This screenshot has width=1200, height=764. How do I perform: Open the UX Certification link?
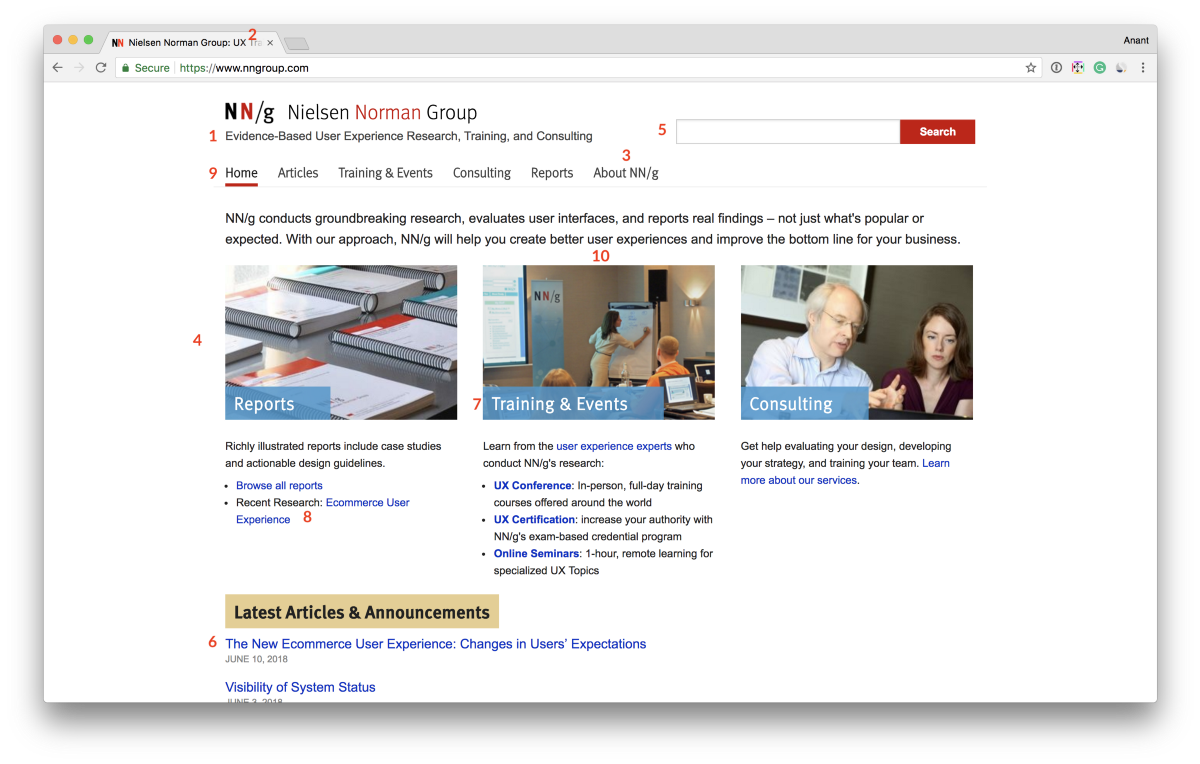click(534, 520)
